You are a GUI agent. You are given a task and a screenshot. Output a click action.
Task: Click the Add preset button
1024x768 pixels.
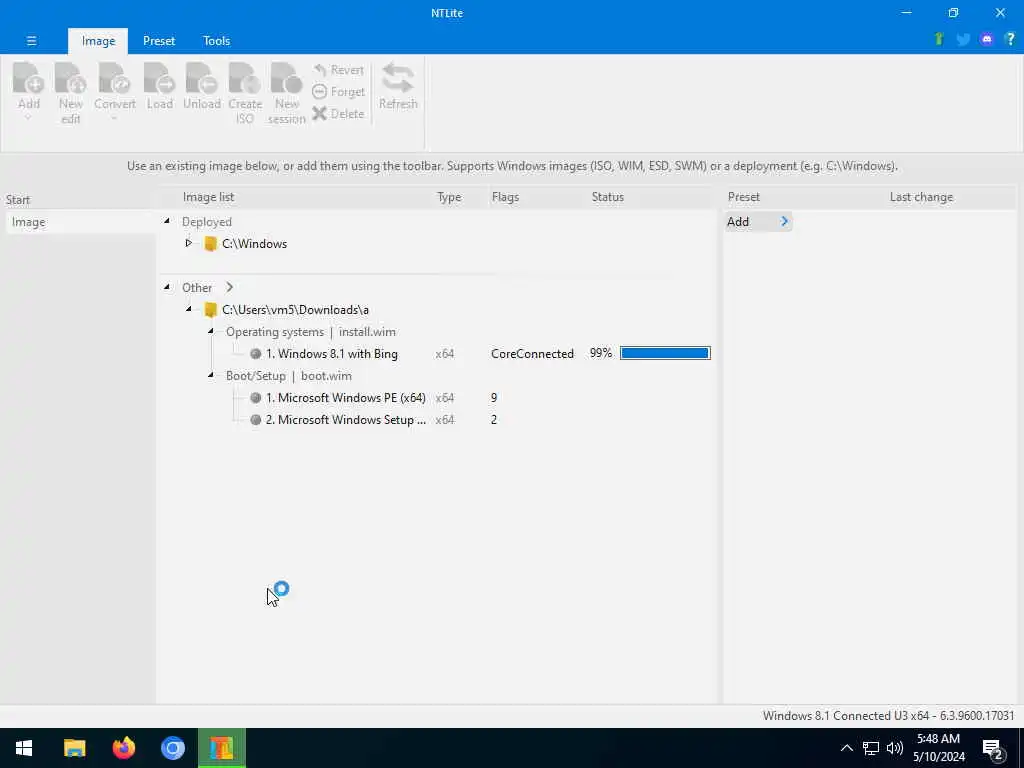click(x=758, y=222)
